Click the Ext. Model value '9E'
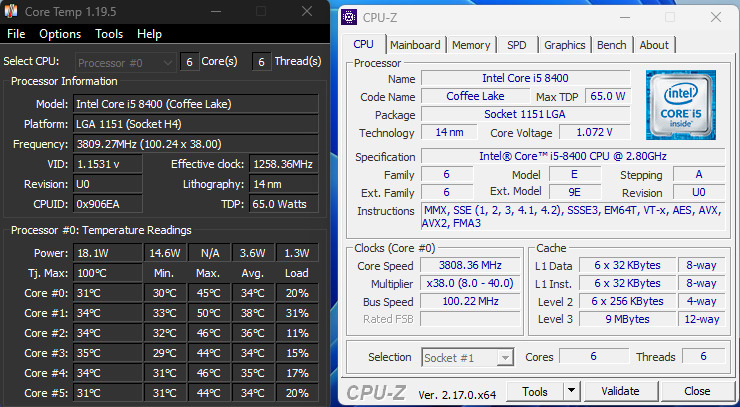 coord(575,192)
